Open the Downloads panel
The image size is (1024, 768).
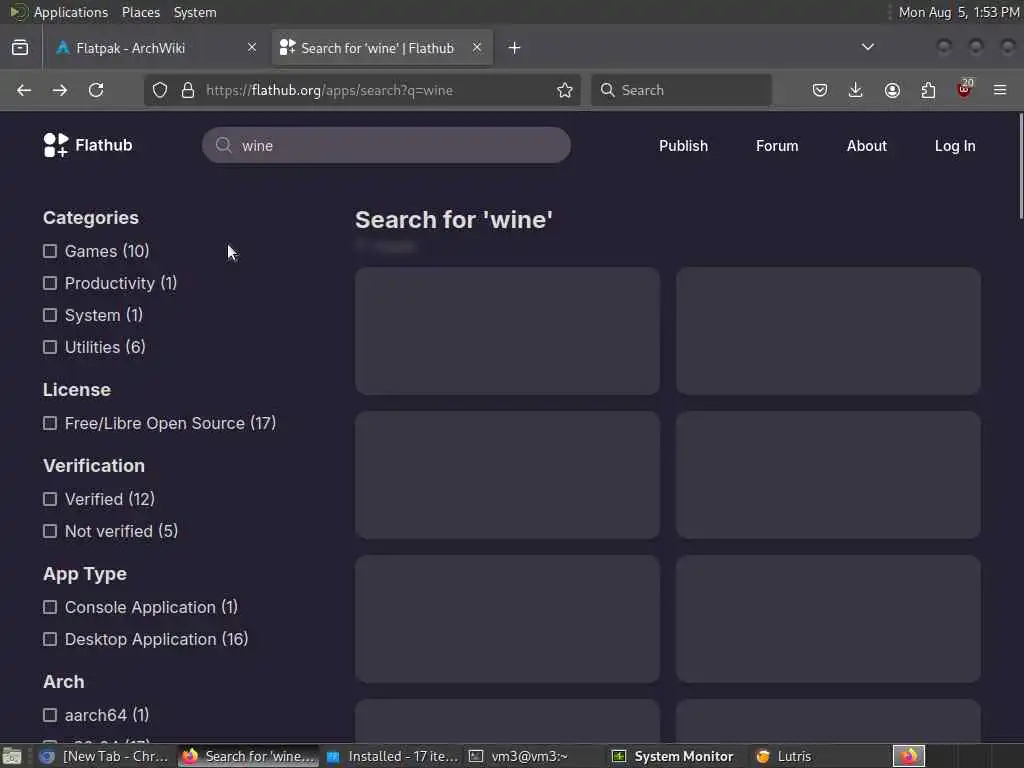[856, 90]
